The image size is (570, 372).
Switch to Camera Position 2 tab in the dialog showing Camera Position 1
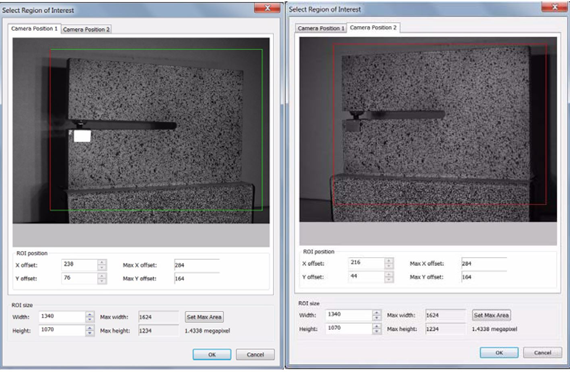[87, 29]
